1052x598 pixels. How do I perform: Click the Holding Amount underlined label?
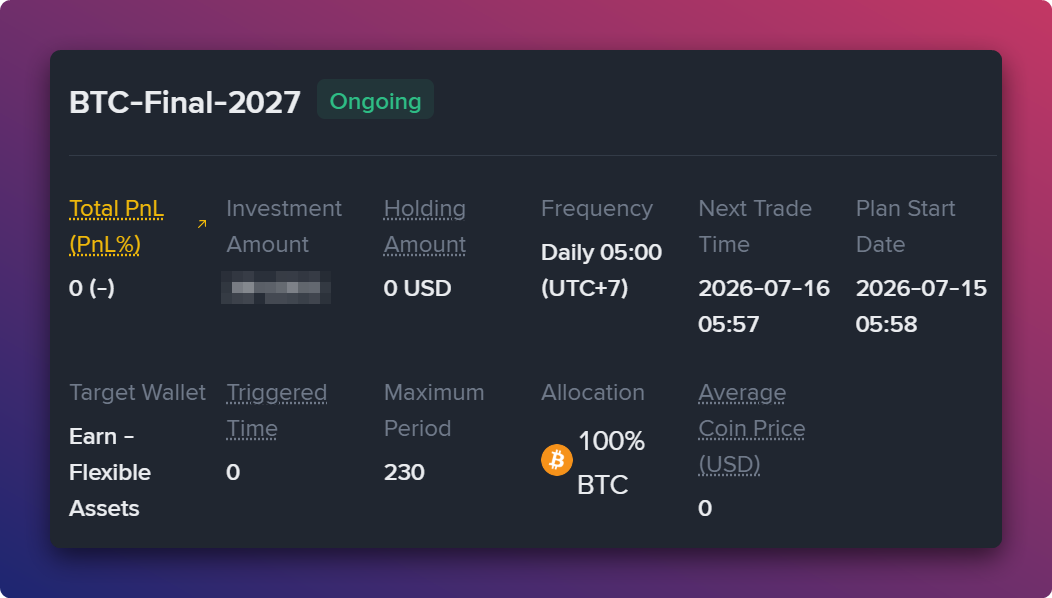[x=425, y=226]
